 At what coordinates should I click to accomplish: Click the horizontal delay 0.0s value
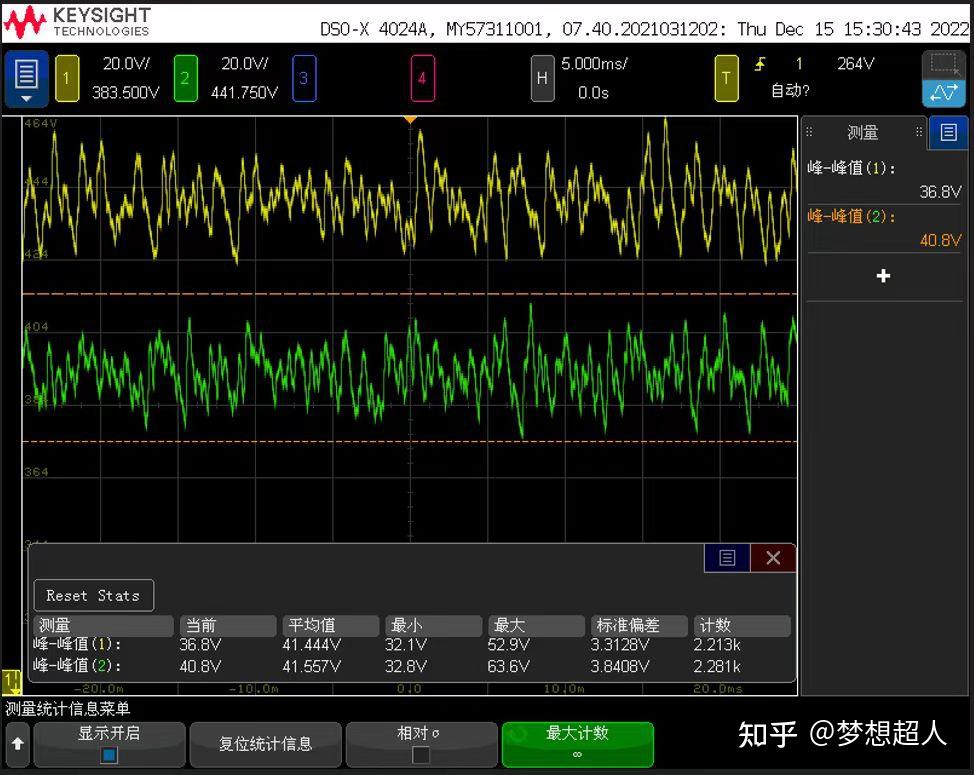point(593,93)
